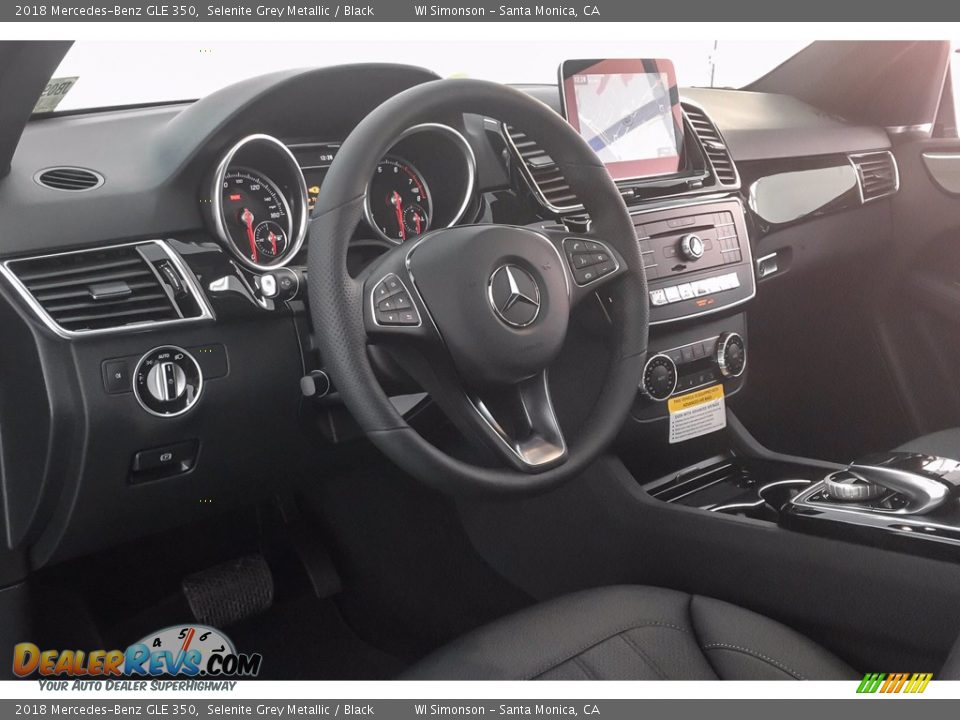This screenshot has height=720, width=960.
Task: Click header text "Selenite Grey Metallic / Black"
Action: [x=290, y=10]
